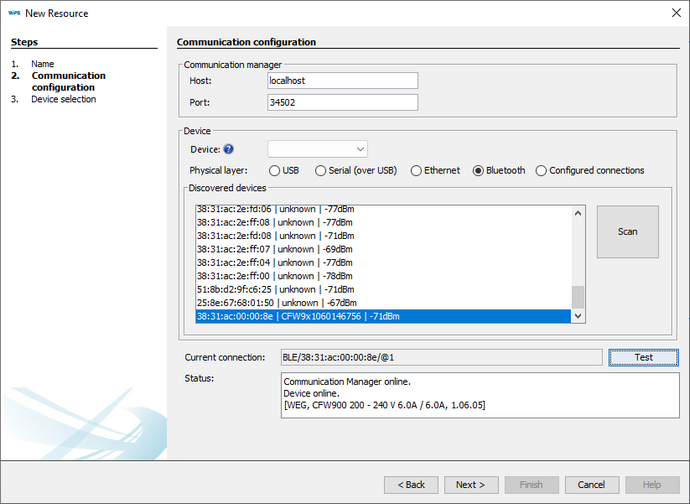Select the Ethernet radio button

(417, 171)
